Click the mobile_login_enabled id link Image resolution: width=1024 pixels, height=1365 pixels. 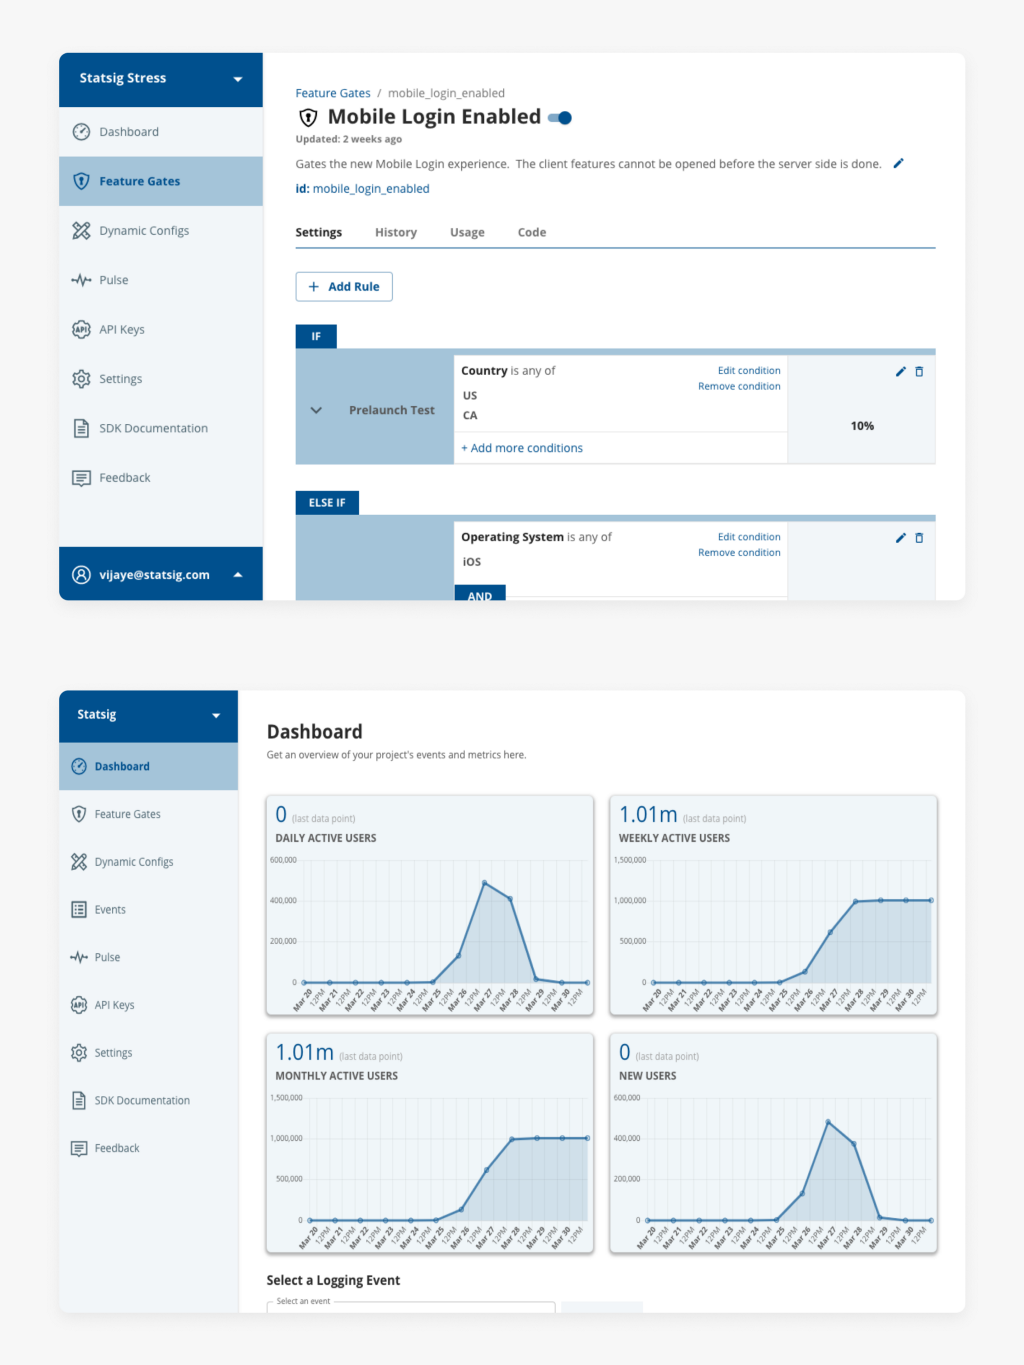(371, 188)
